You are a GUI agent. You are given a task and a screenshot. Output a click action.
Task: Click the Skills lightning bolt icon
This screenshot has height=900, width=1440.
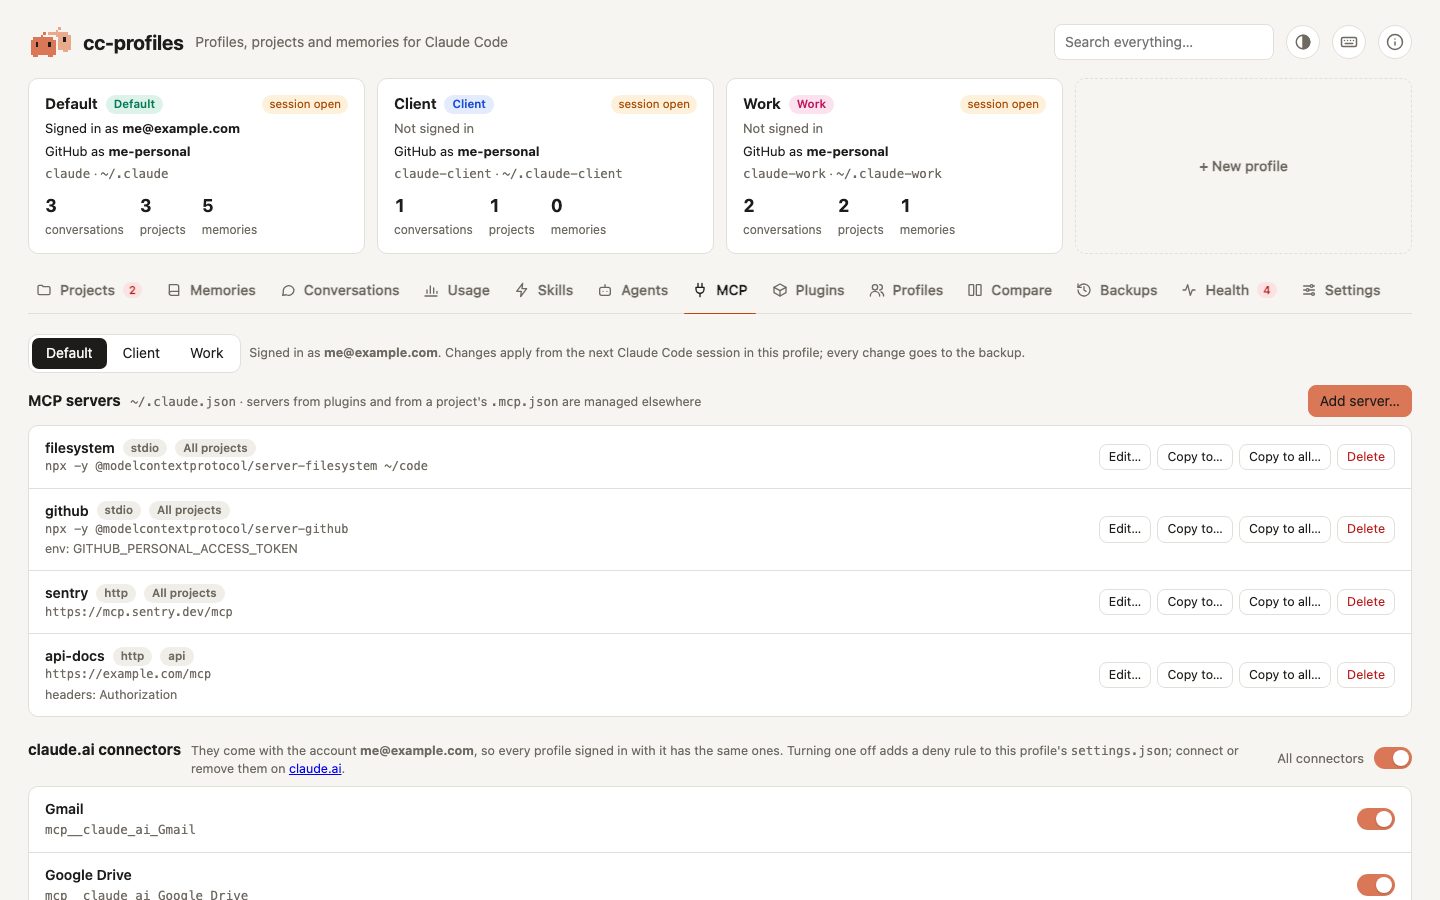tap(522, 290)
